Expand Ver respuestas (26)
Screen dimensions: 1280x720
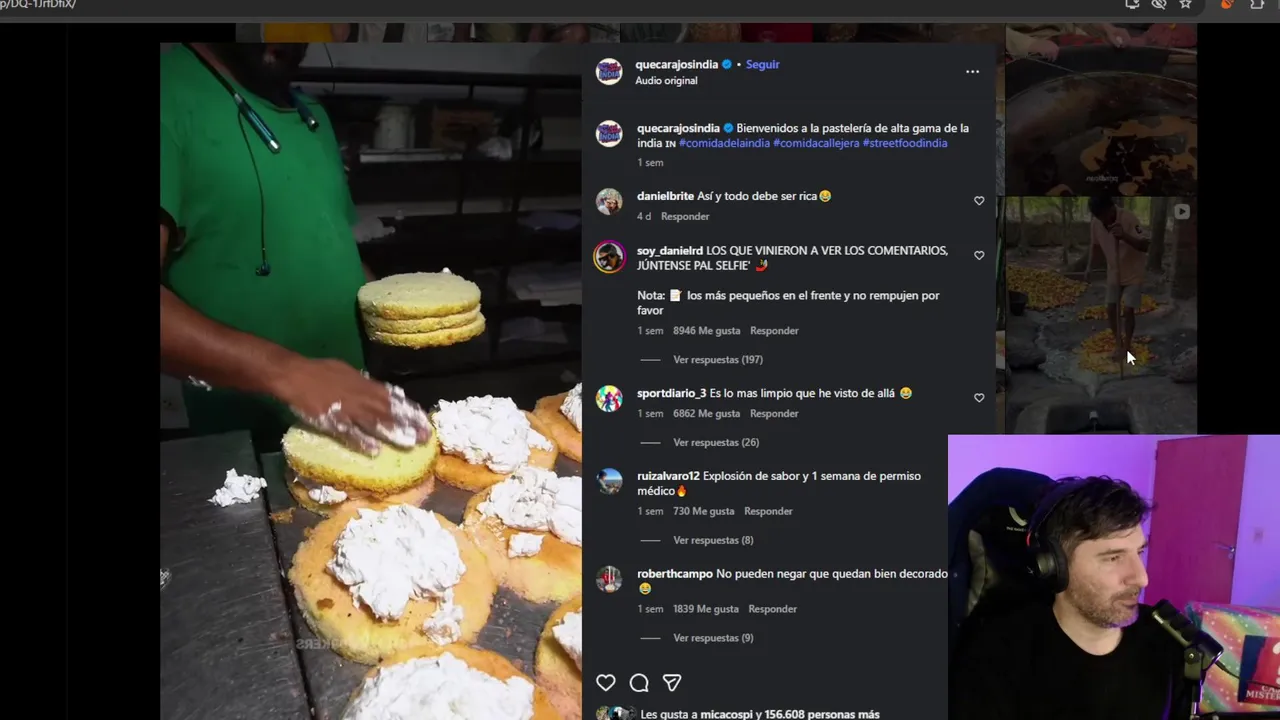pos(716,443)
